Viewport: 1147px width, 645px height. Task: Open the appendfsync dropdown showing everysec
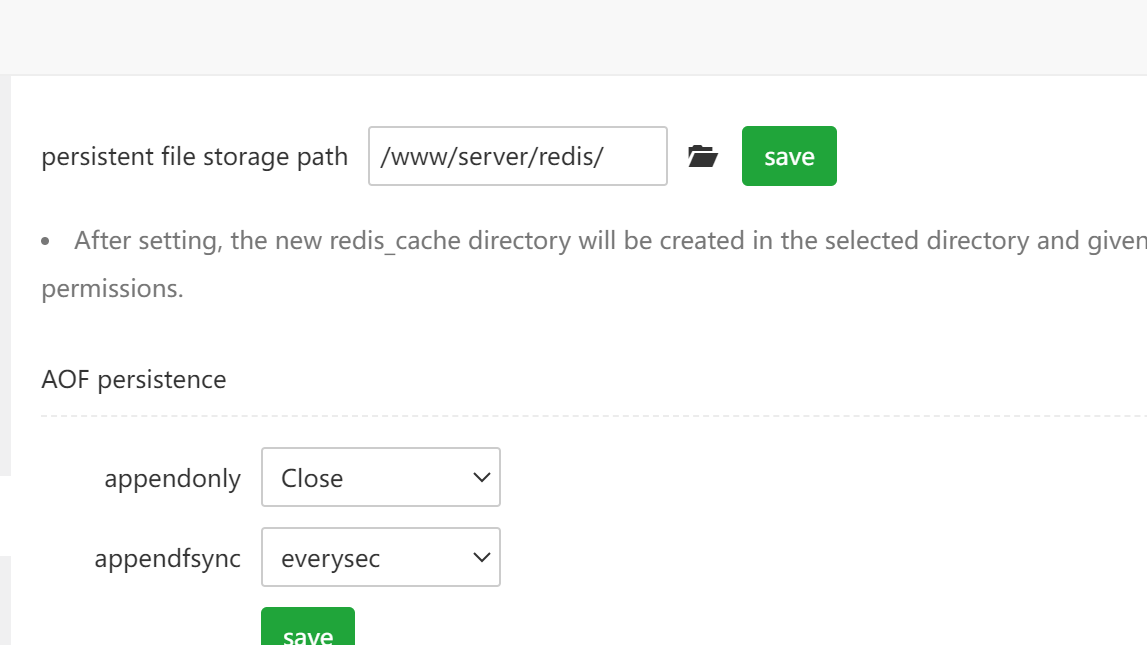pyautogui.click(x=380, y=558)
